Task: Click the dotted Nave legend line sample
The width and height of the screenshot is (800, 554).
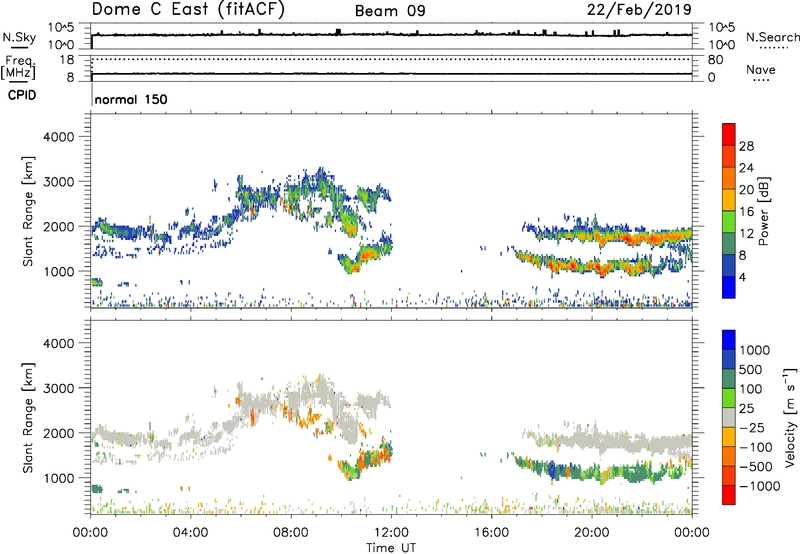Action: click(x=761, y=80)
